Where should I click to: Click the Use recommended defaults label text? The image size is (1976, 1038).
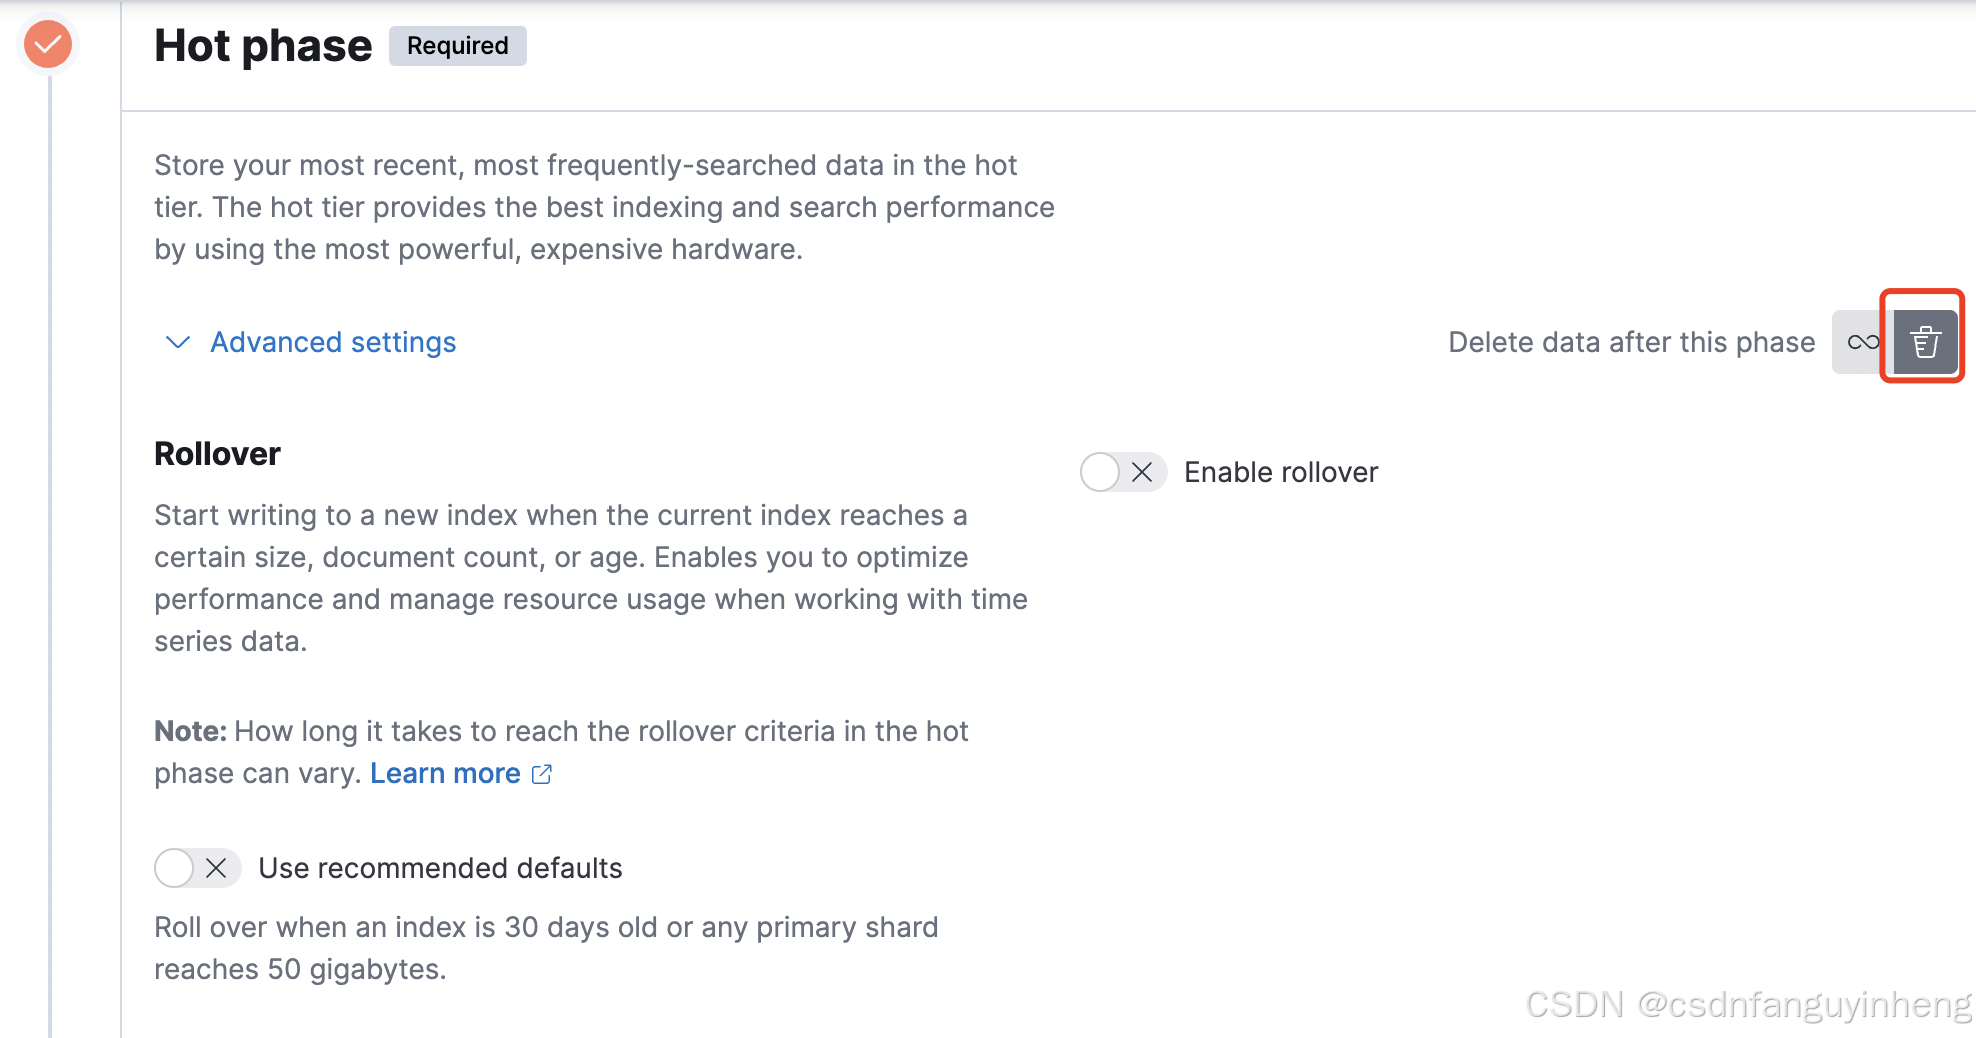[x=440, y=868]
